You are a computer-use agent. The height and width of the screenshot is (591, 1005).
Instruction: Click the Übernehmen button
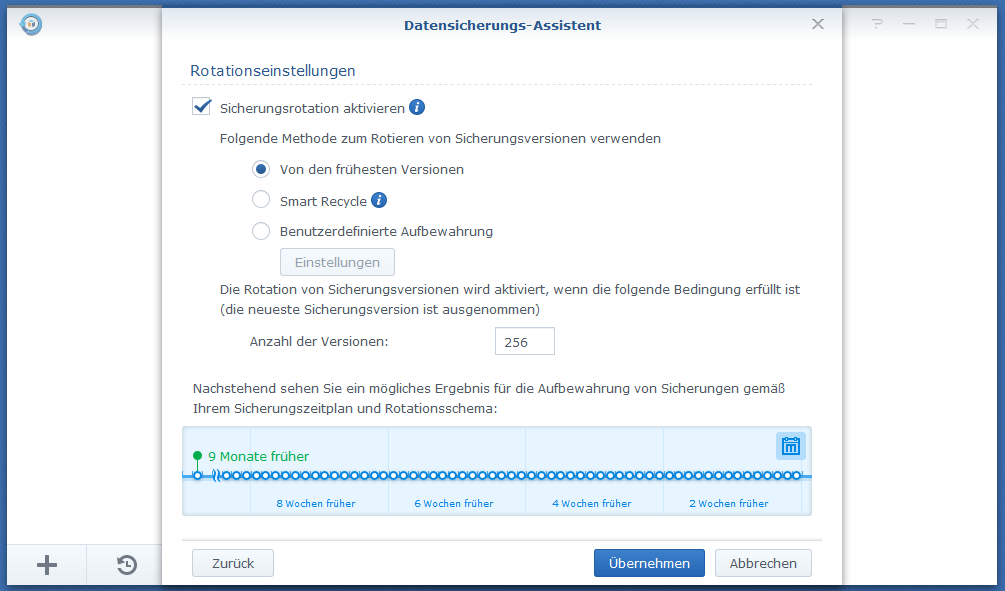click(x=649, y=563)
